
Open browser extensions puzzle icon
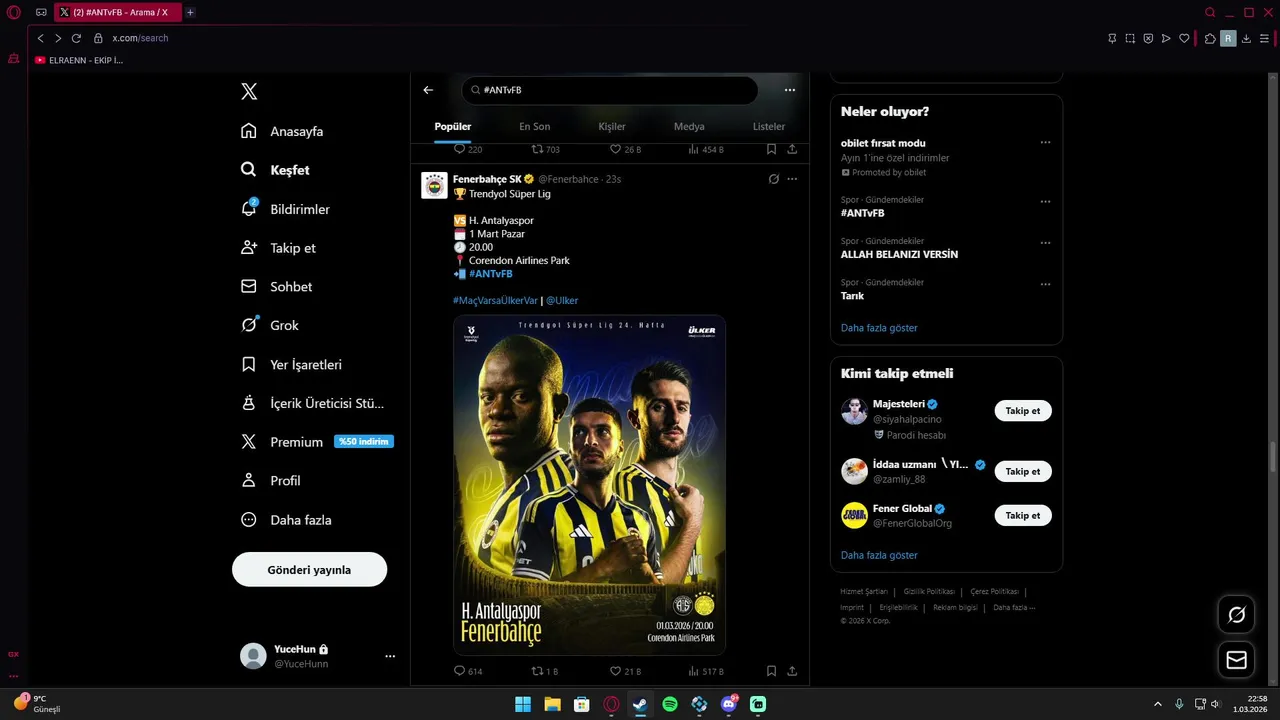click(x=1210, y=38)
